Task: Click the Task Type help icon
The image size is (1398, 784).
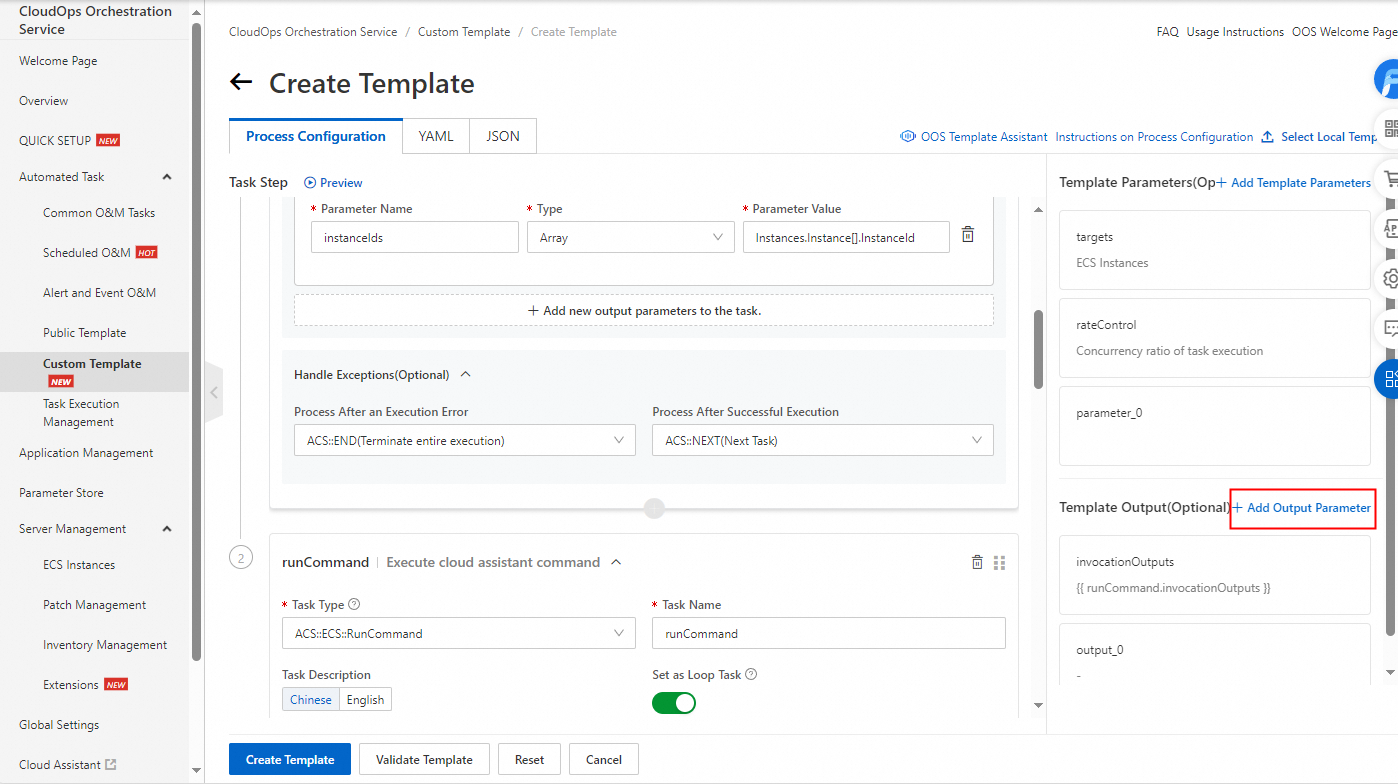Action: pyautogui.click(x=354, y=604)
